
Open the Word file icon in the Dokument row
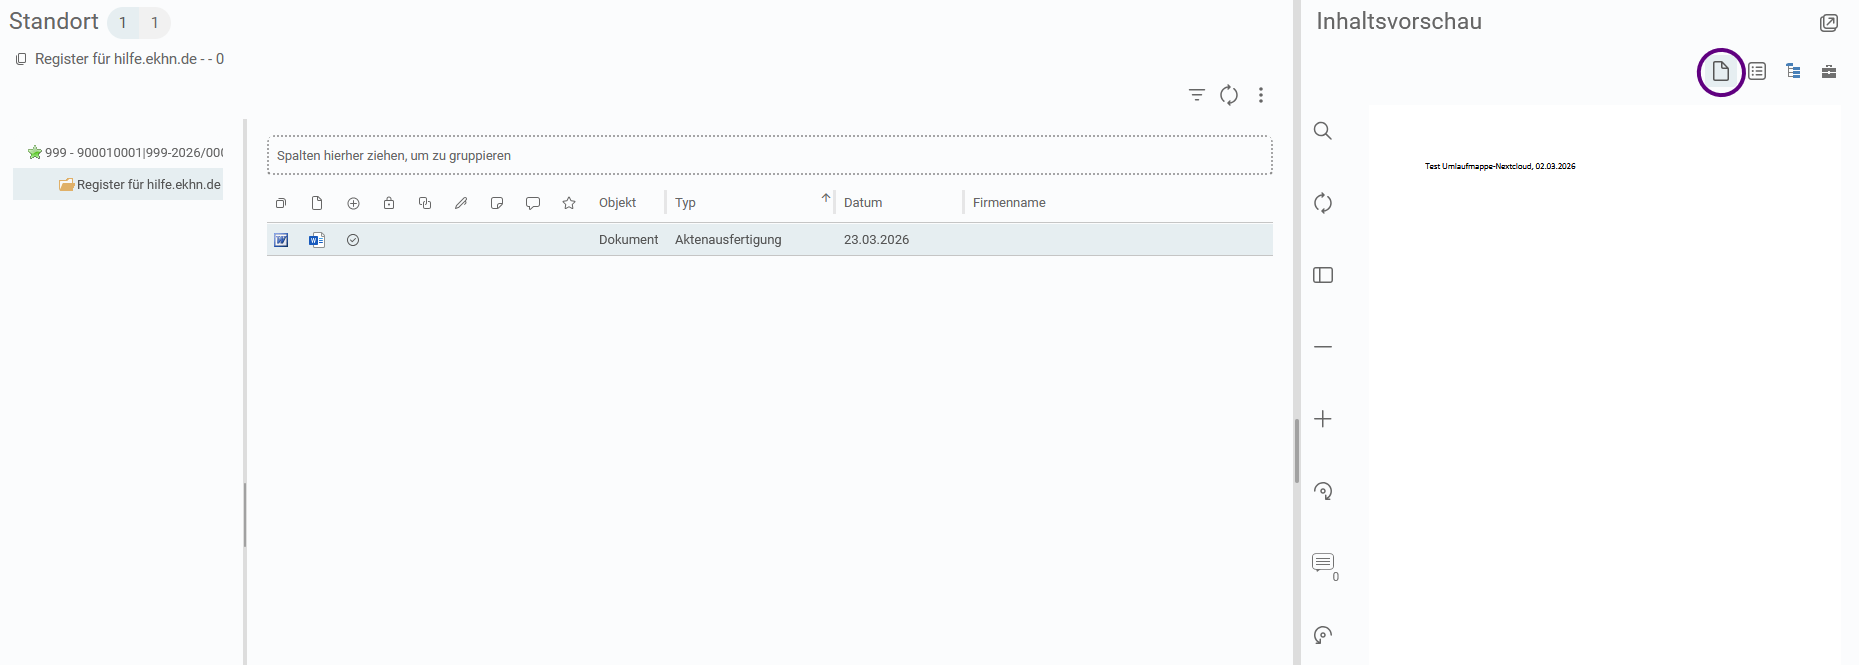tap(317, 240)
